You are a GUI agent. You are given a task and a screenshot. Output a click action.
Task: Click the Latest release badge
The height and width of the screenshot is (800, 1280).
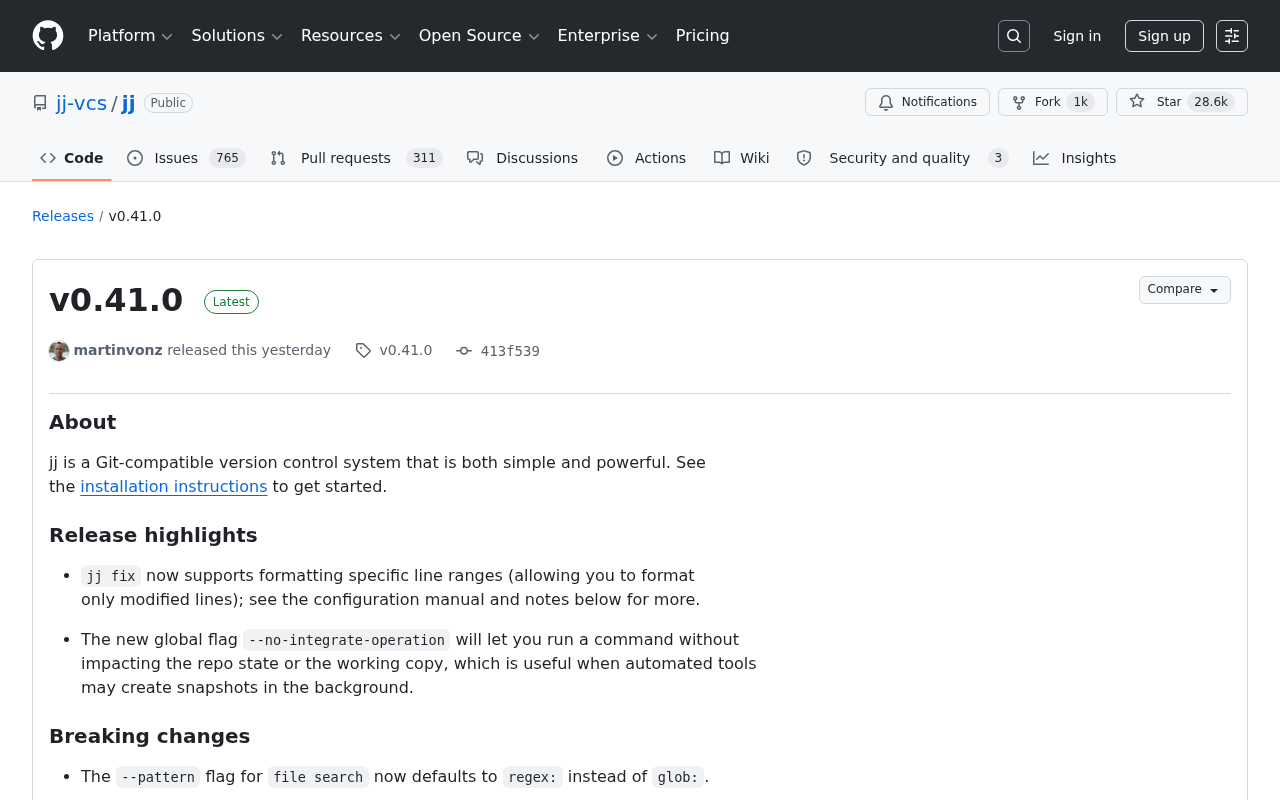[231, 302]
